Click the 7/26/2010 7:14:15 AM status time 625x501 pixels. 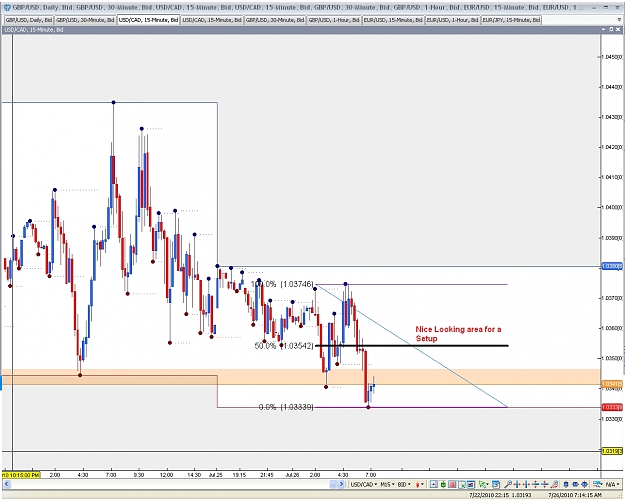(575, 495)
